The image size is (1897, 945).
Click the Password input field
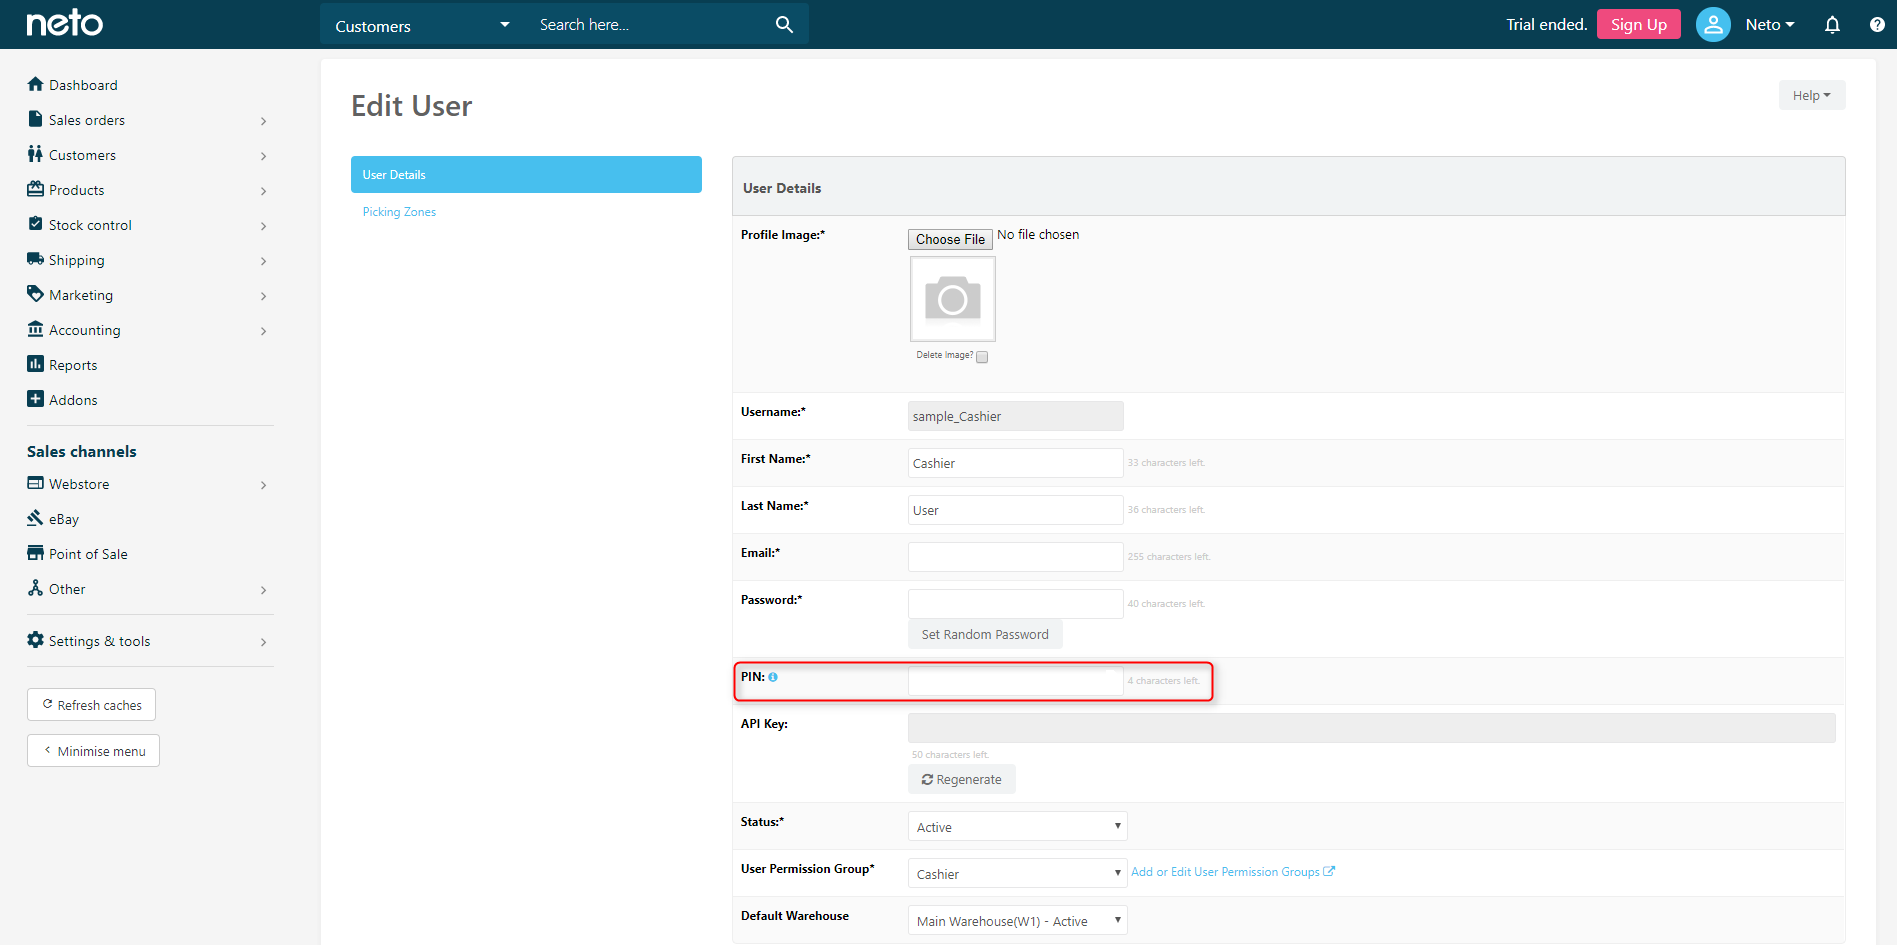click(1016, 604)
